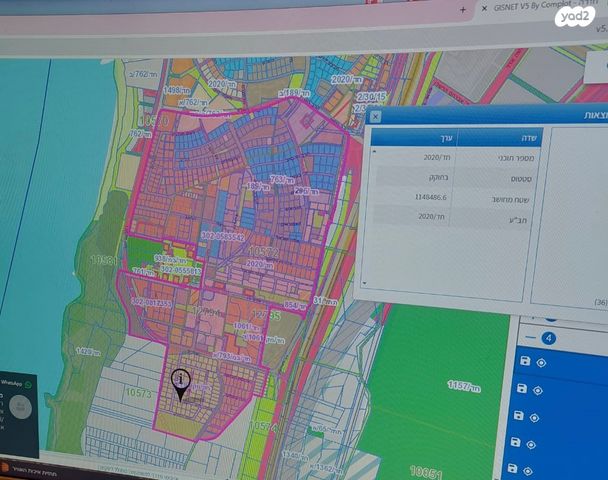
Task: Collapse the group with the minus sign beside badge 4
Action: [531, 337]
